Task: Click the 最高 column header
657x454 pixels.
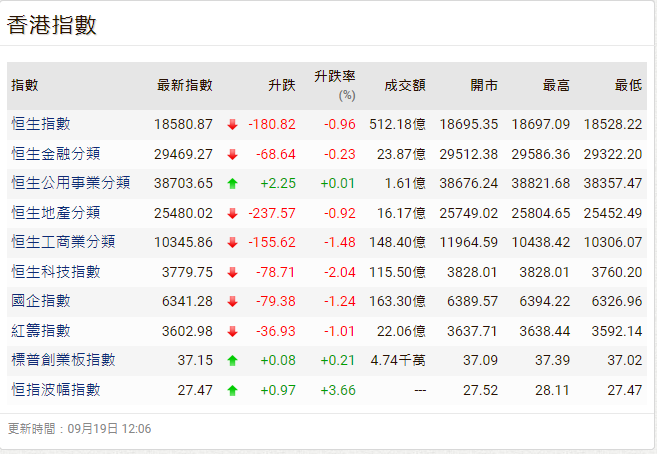Action: tap(556, 86)
